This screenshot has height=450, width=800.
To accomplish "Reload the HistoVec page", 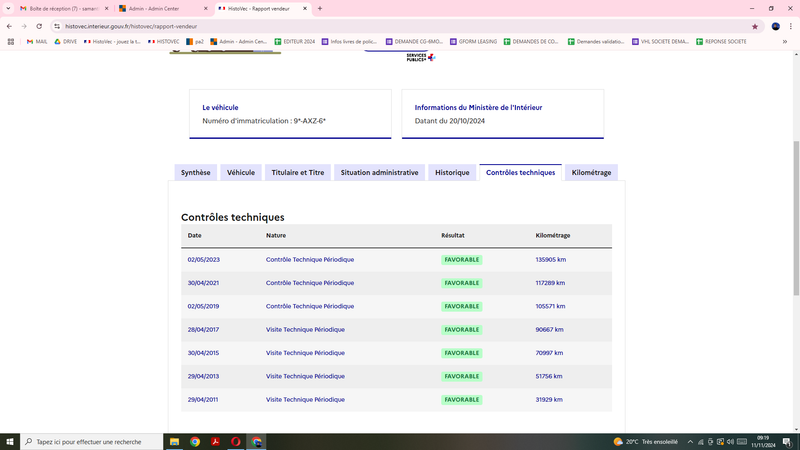I will [39, 26].
